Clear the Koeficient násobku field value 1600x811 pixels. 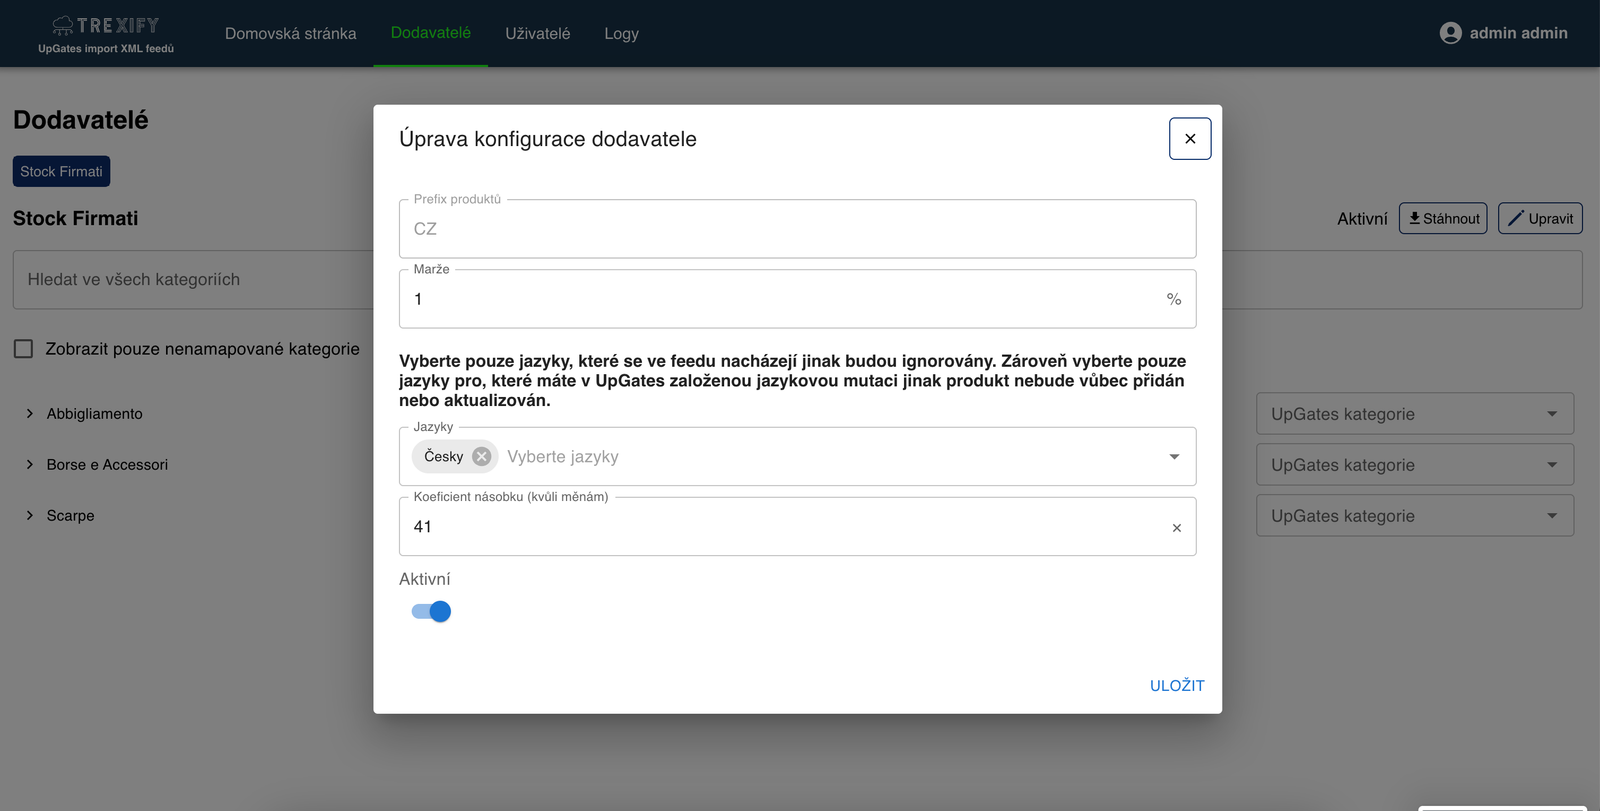coord(1176,528)
